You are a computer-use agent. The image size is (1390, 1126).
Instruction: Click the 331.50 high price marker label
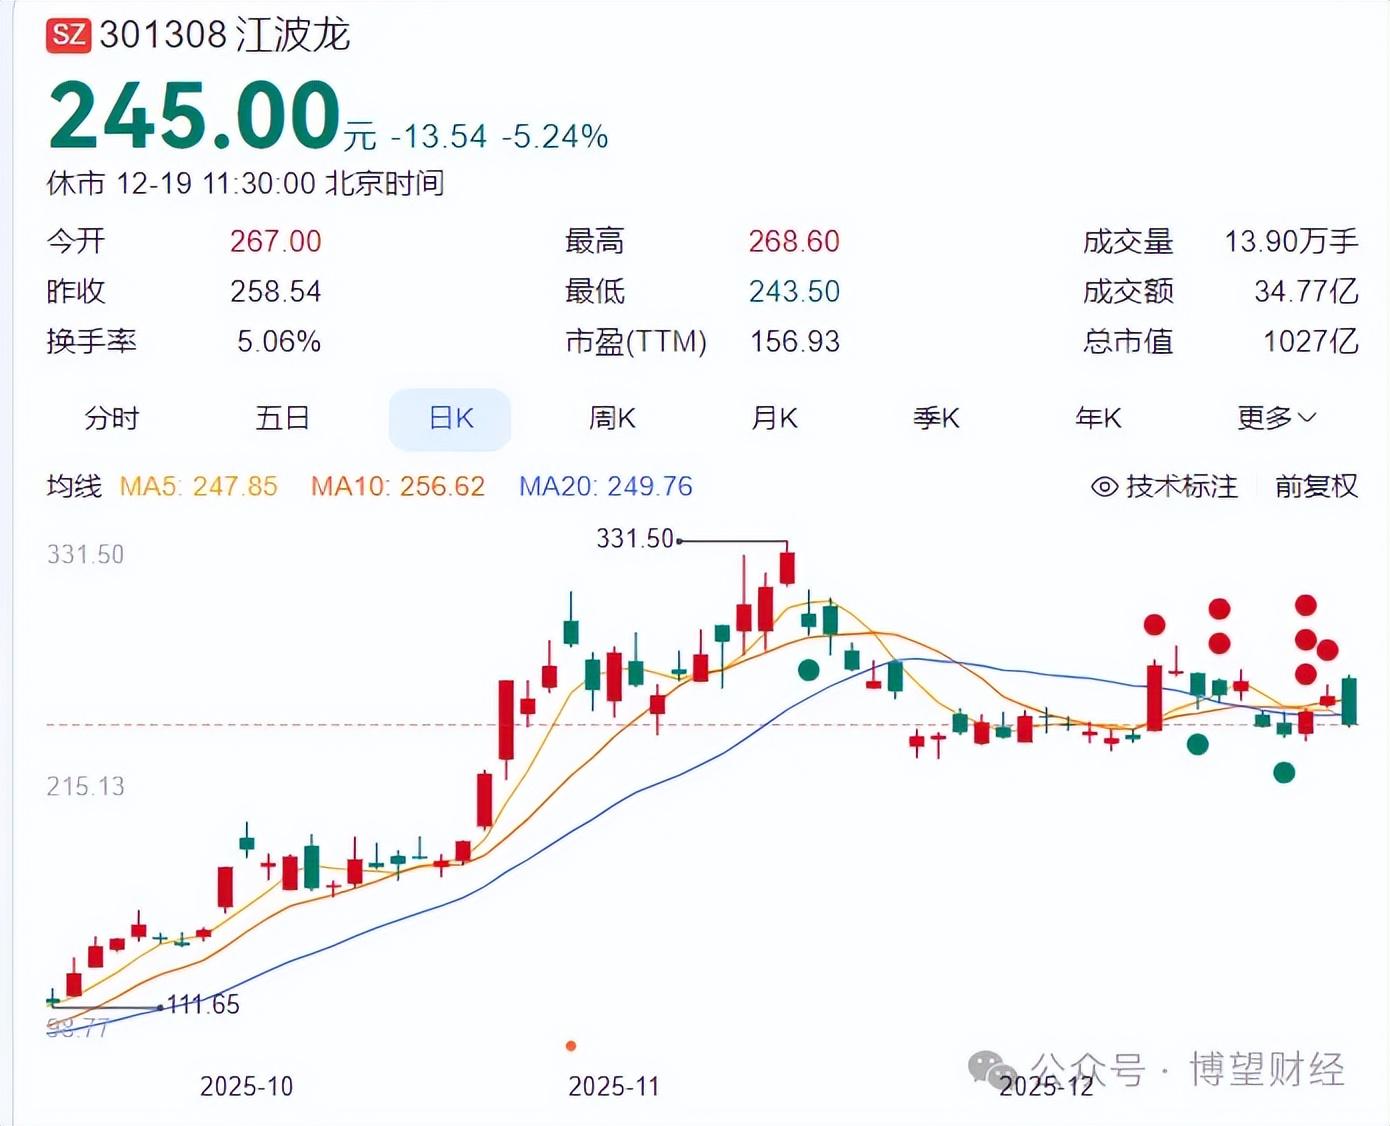tap(634, 539)
